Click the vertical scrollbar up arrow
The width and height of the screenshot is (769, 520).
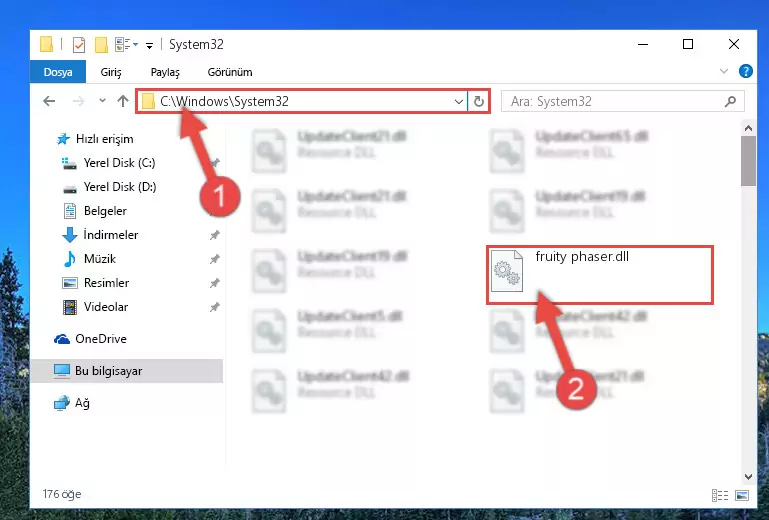tap(748, 129)
